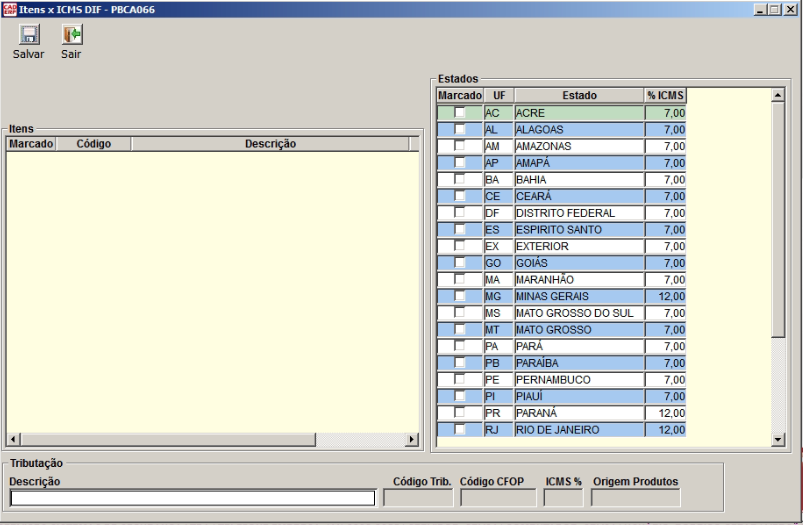This screenshot has width=803, height=525.
Task: Click the % ICMS column header
Action: [x=665, y=96]
